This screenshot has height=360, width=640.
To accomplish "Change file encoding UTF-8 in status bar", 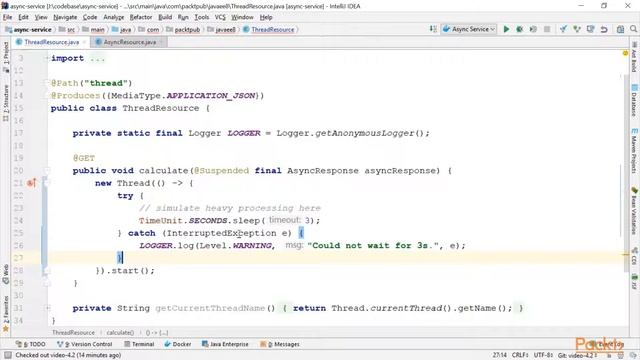I will point(543,355).
